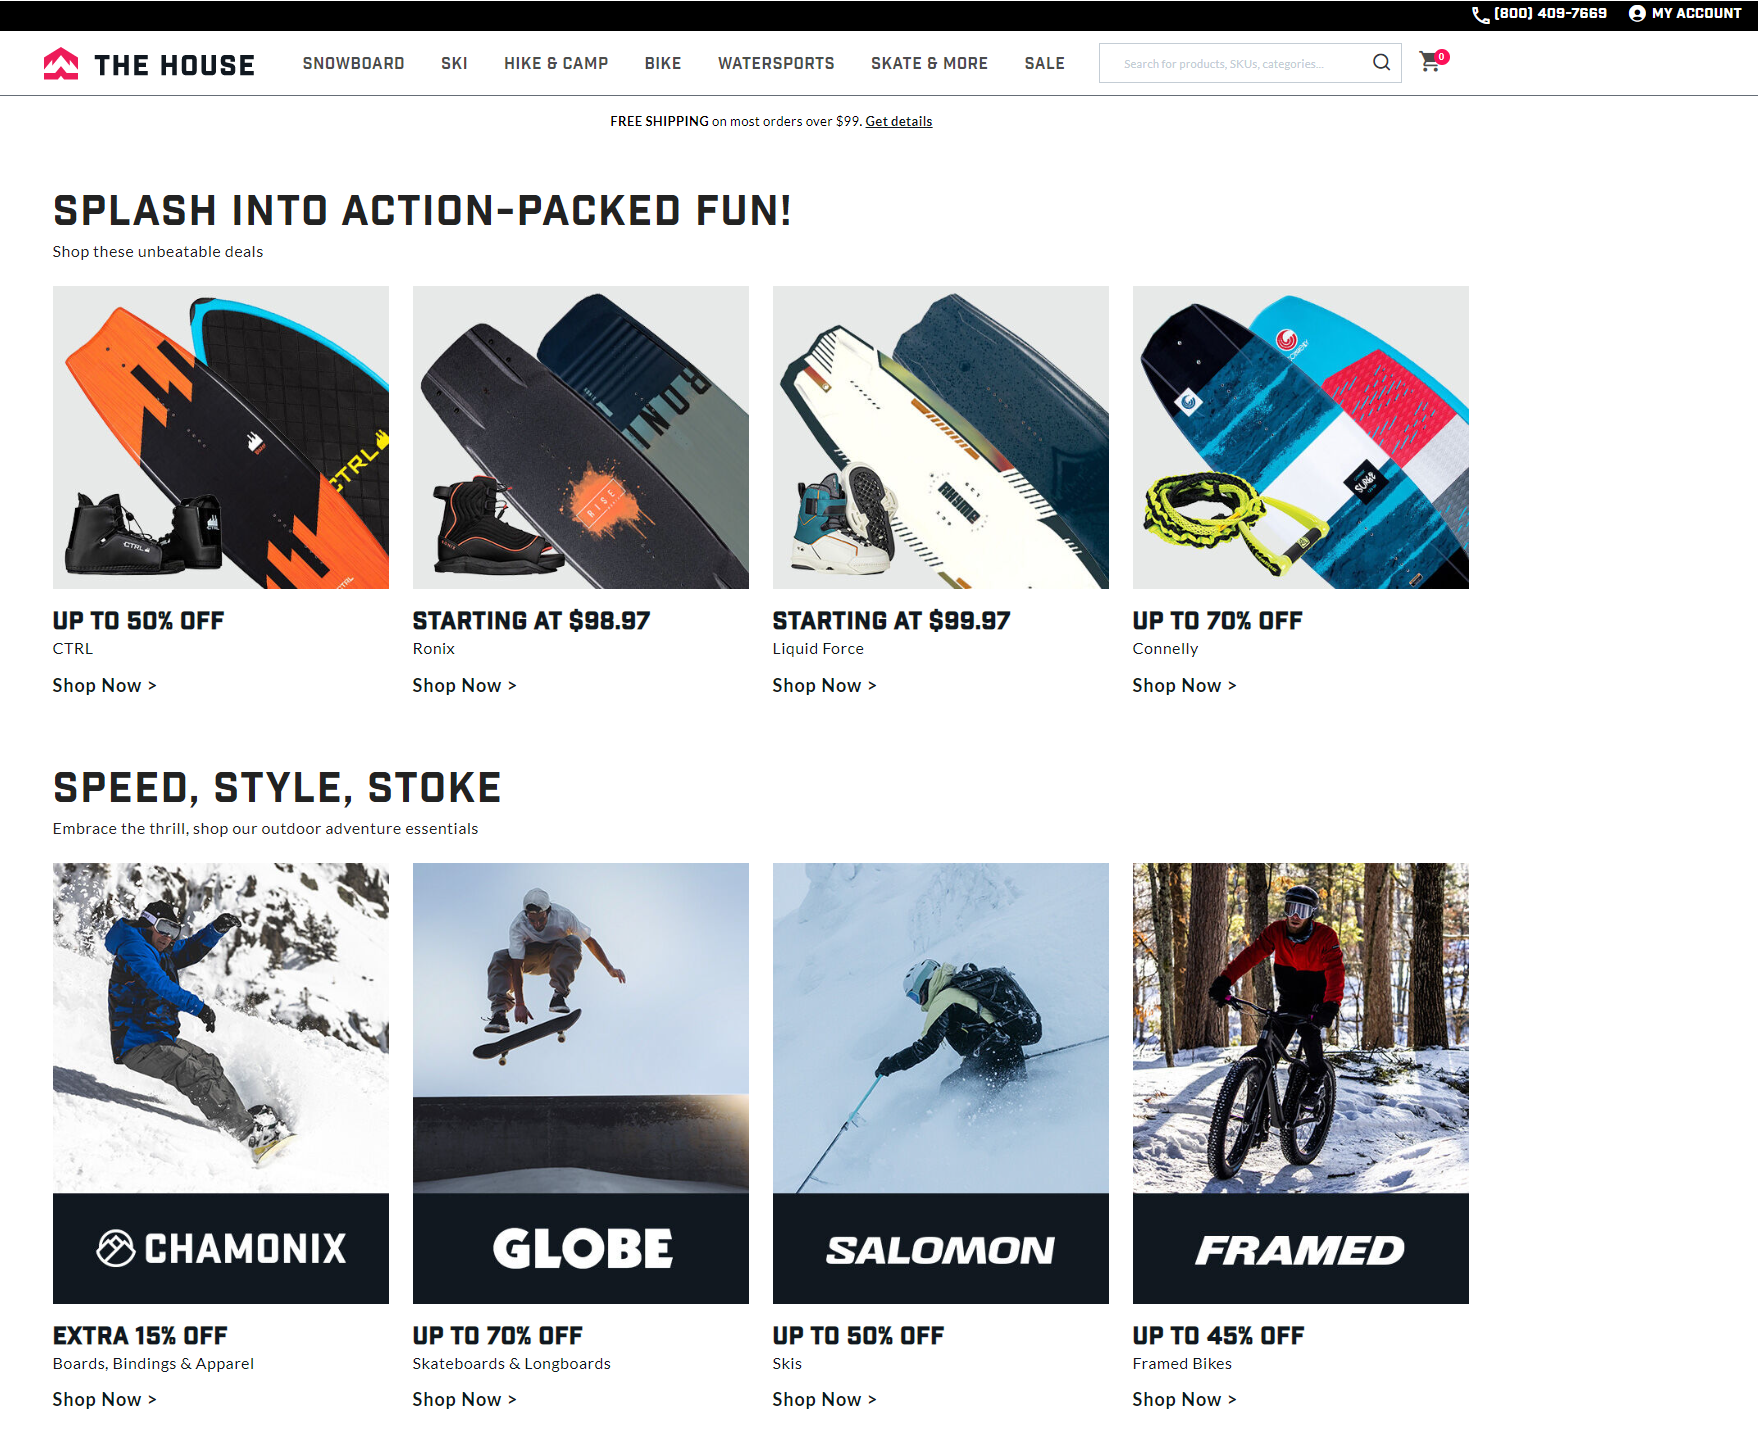This screenshot has height=1434, width=1758.
Task: Call the phone number in header
Action: coord(1549,13)
